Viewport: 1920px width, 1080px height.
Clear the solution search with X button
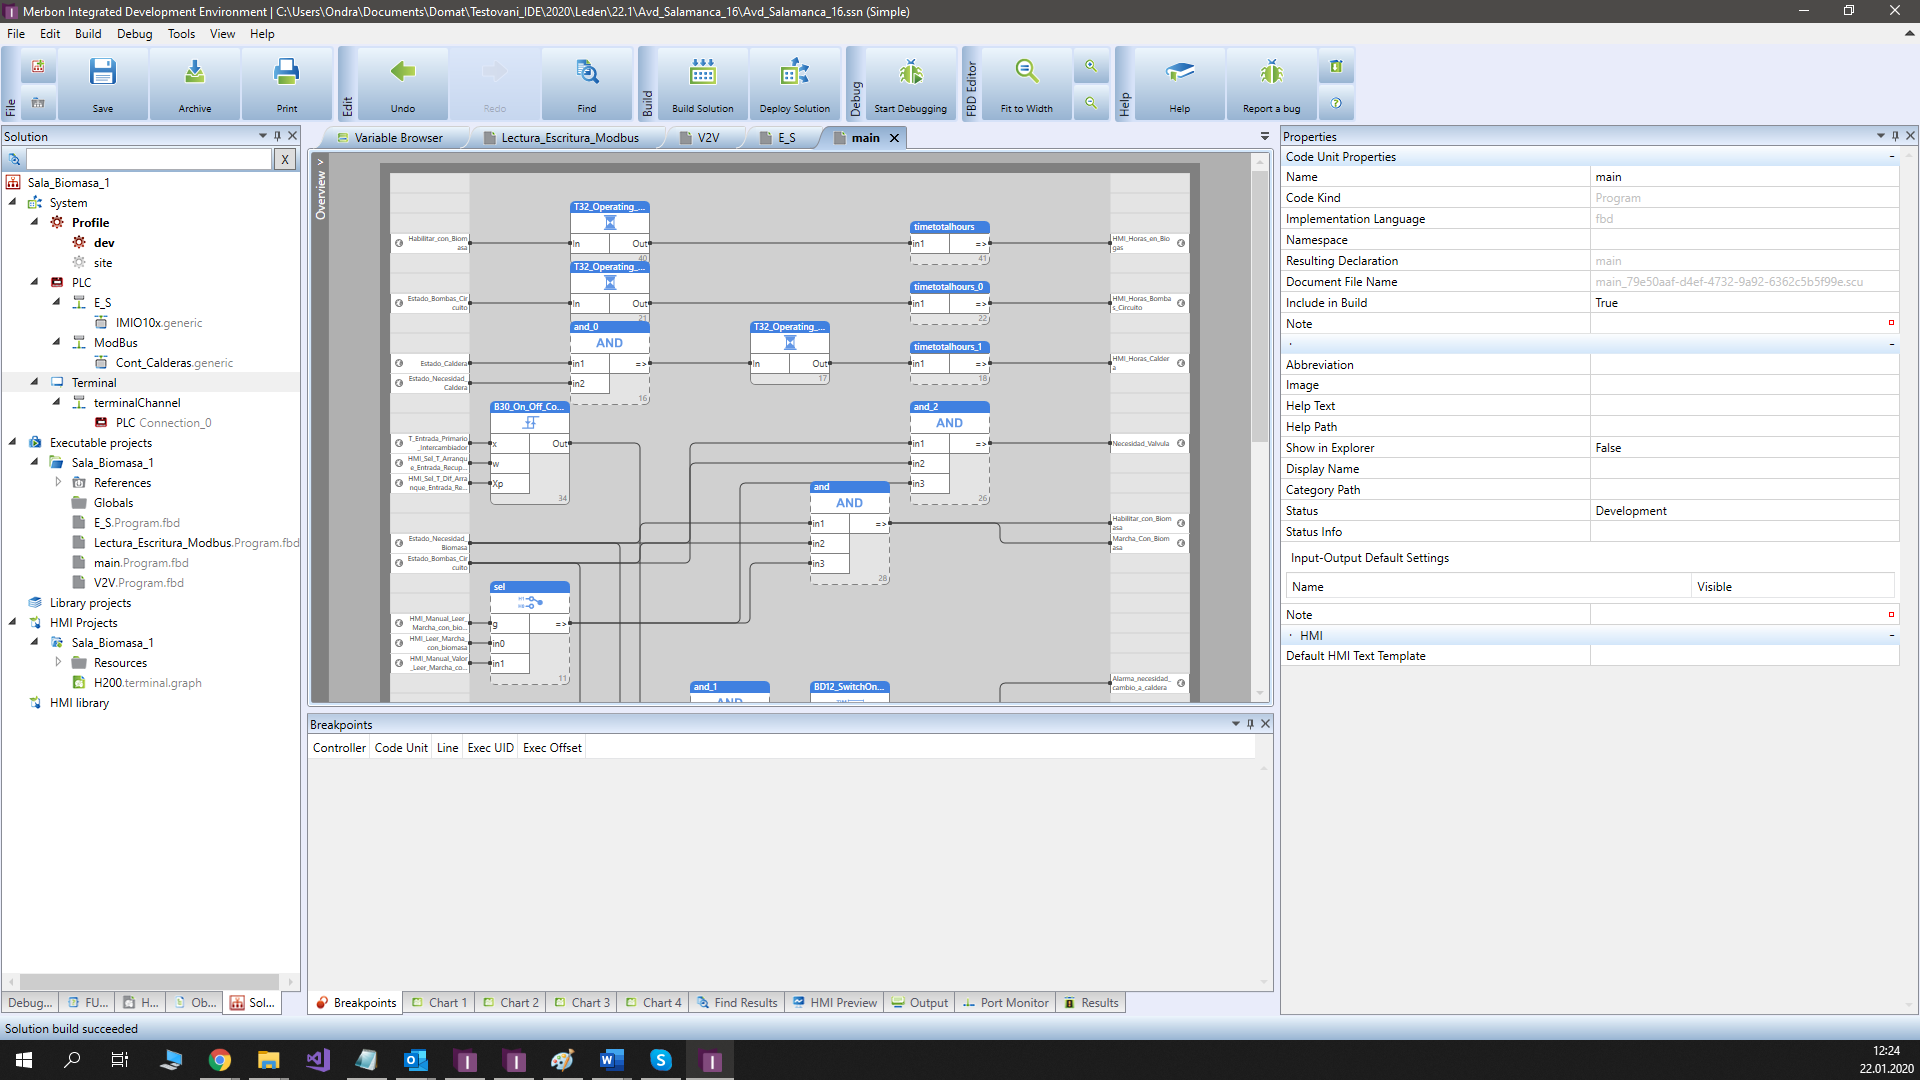point(285,159)
